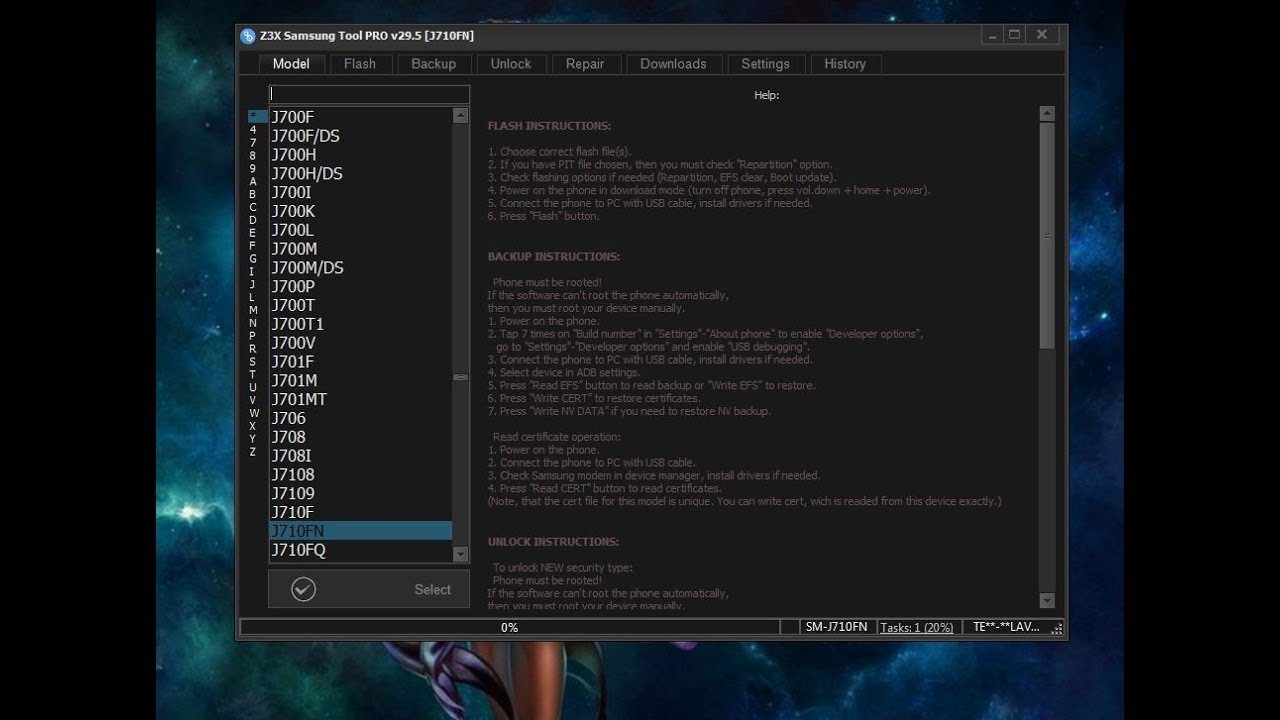Select model J700H

pos(360,155)
